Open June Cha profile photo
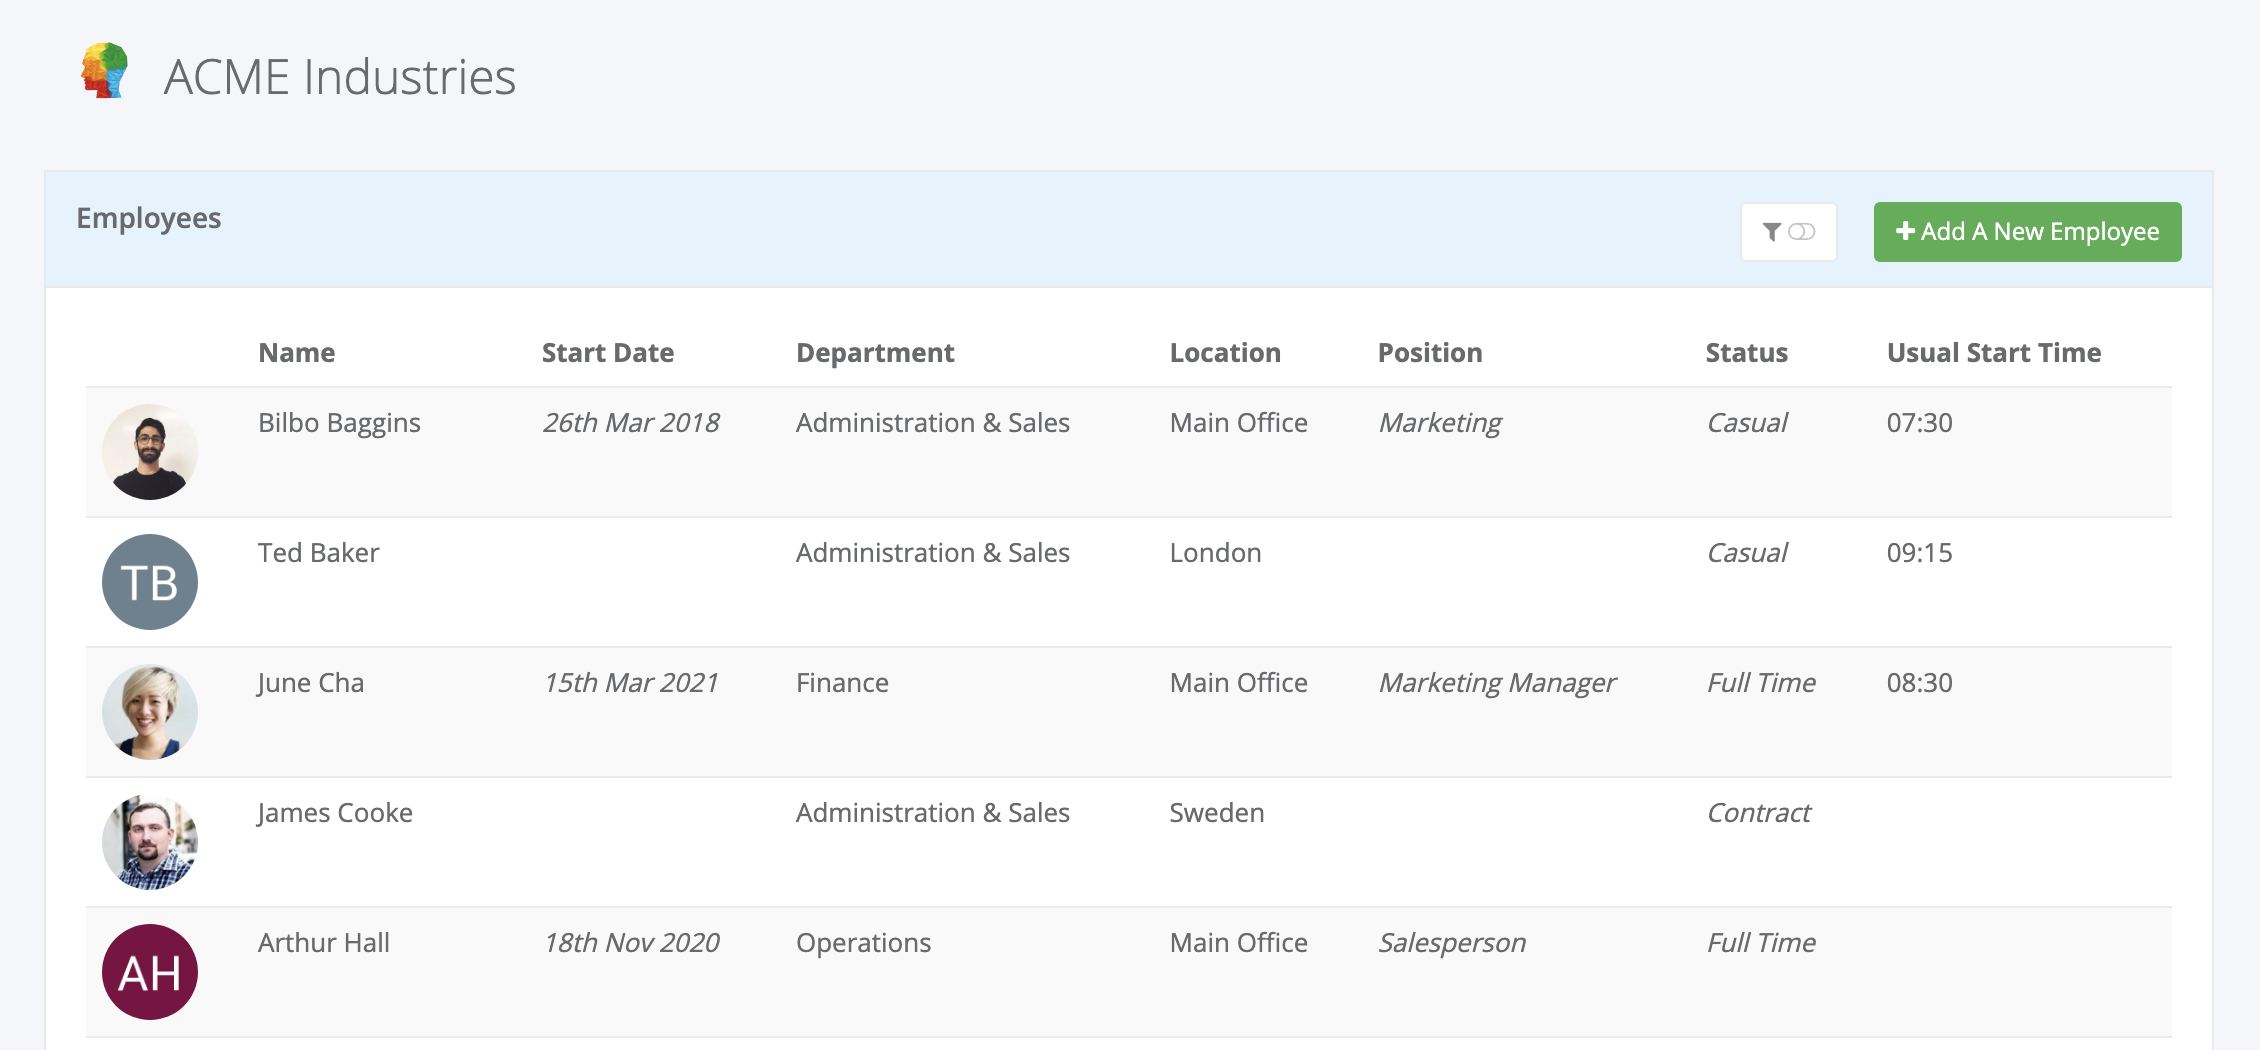Viewport: 2260px width, 1050px height. pos(150,712)
